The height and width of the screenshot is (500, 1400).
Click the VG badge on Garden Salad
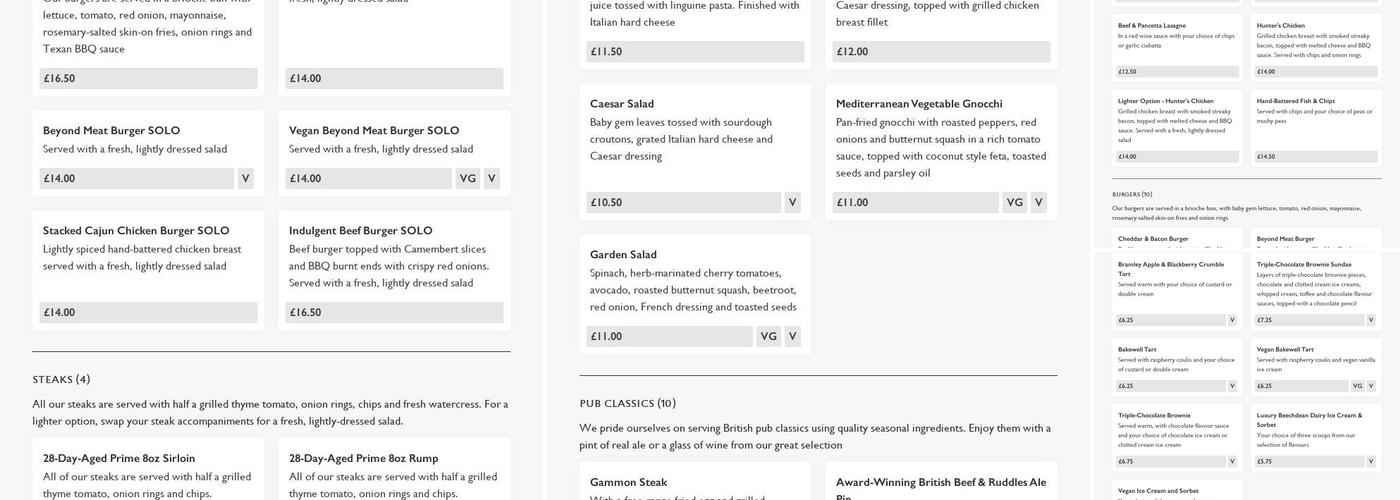point(768,337)
